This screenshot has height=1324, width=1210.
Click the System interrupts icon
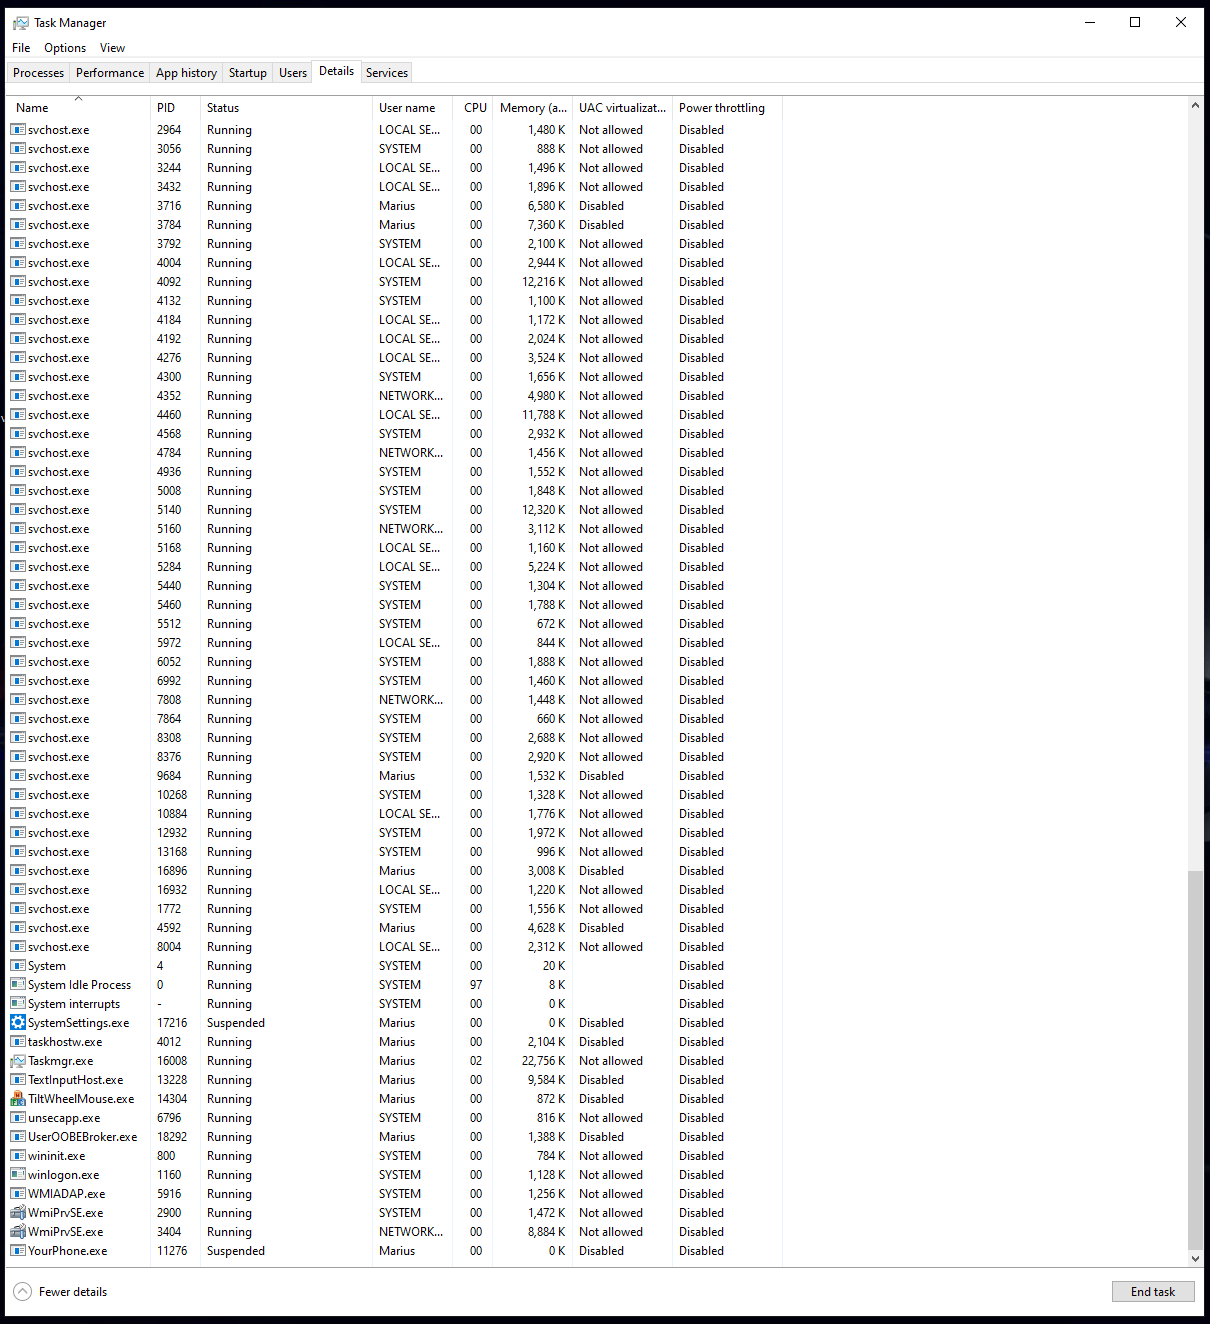coord(18,1004)
